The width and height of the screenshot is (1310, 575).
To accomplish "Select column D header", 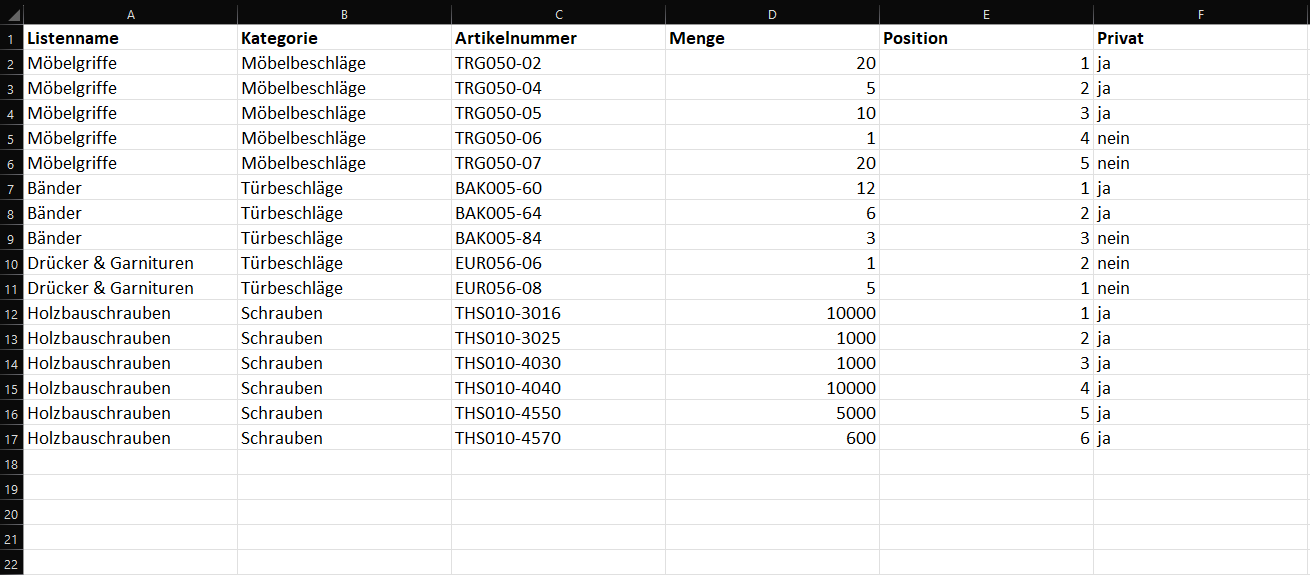I will pos(772,14).
